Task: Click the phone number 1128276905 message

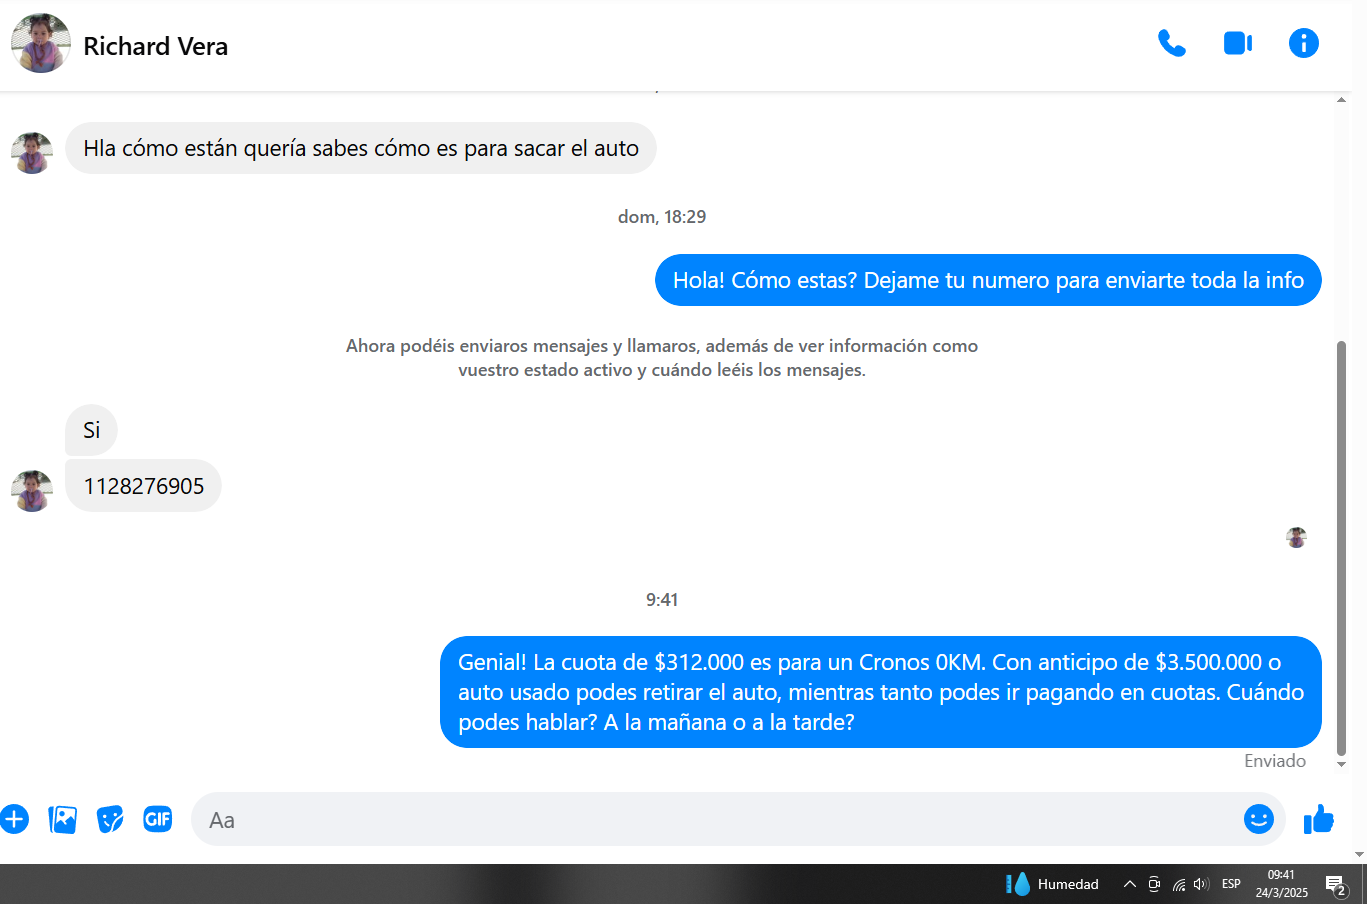Action: click(144, 486)
